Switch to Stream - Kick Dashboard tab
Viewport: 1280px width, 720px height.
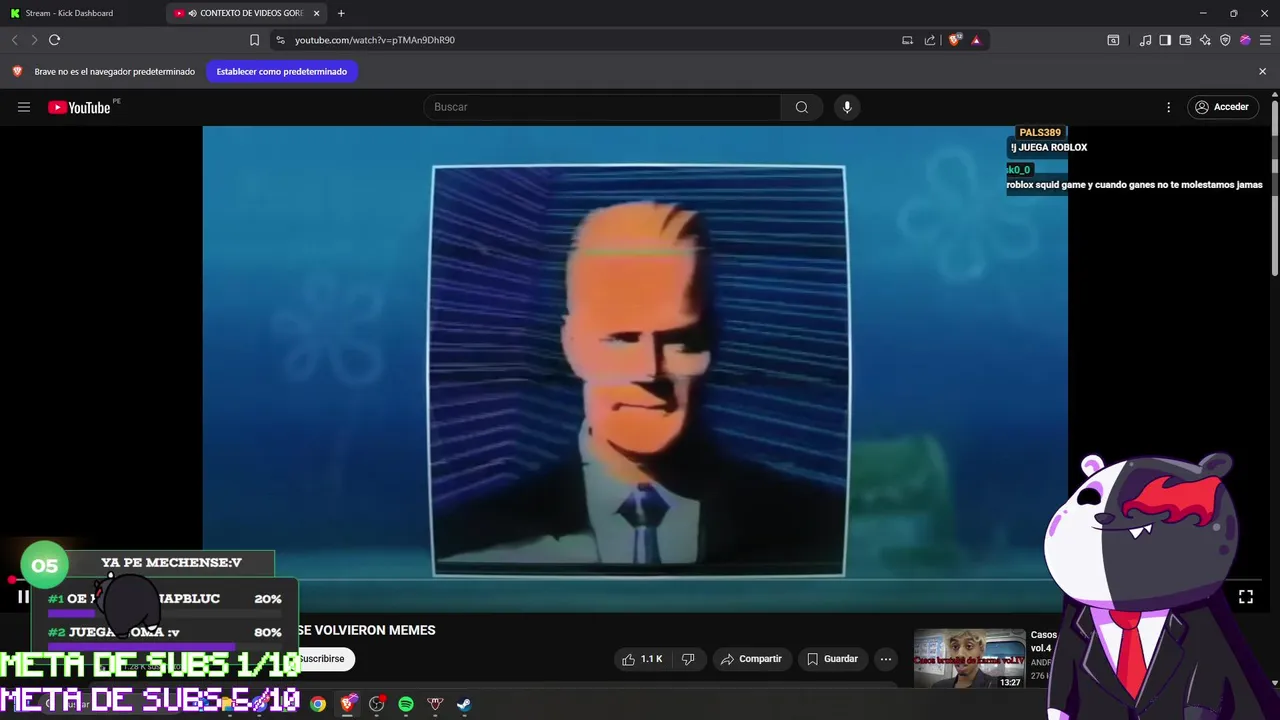point(80,13)
